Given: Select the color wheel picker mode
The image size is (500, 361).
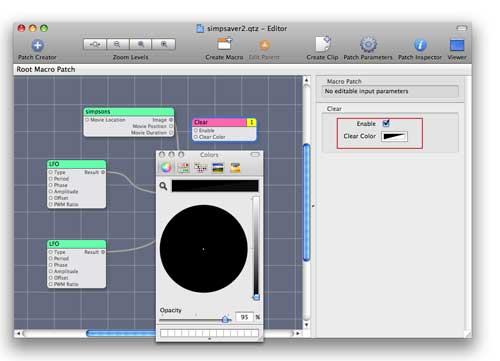Looking at the screenshot, I should (166, 167).
